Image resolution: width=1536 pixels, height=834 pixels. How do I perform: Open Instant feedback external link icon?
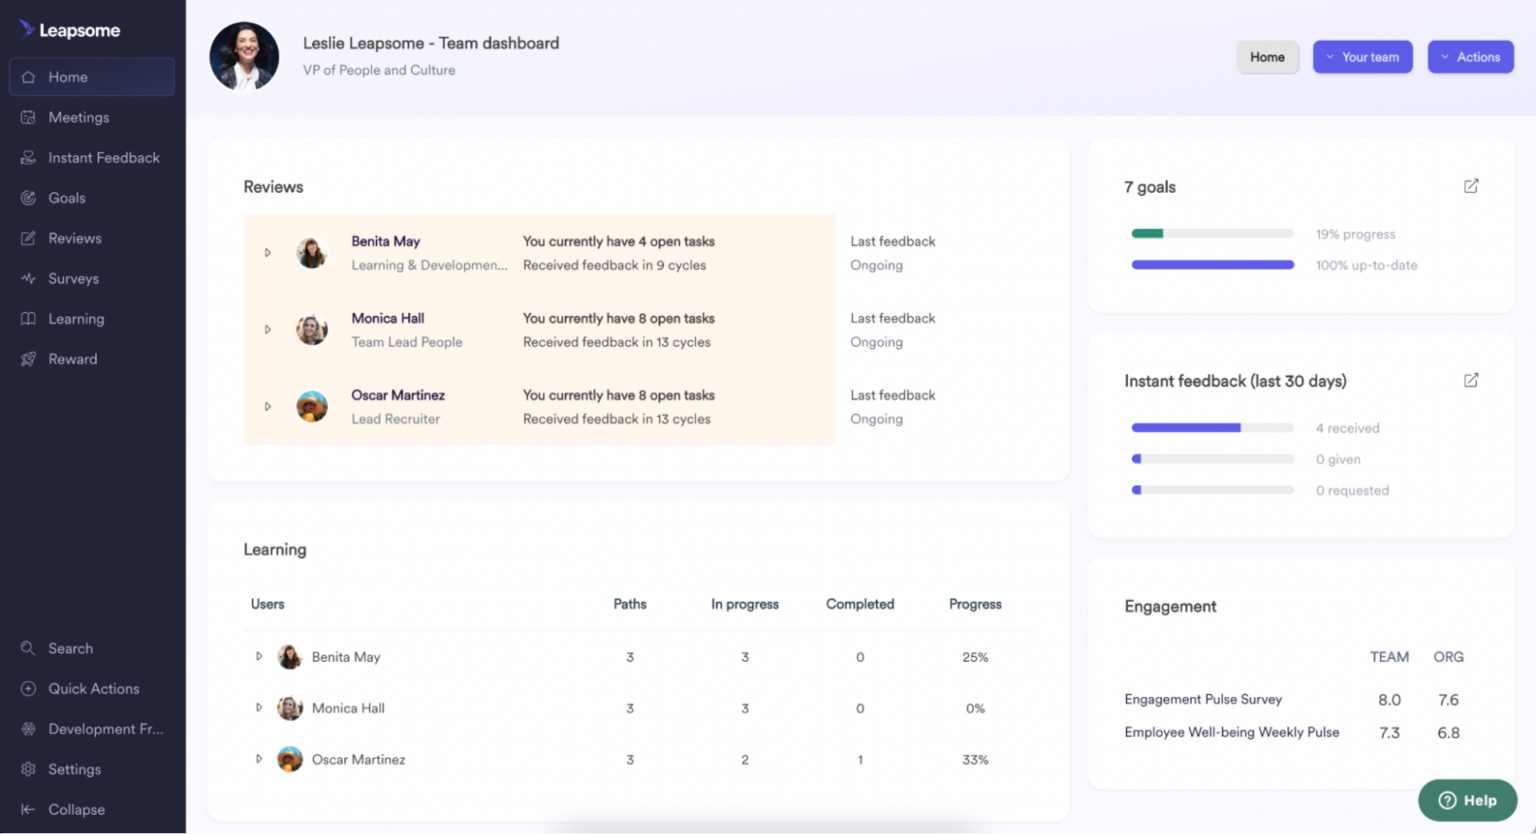point(1470,380)
